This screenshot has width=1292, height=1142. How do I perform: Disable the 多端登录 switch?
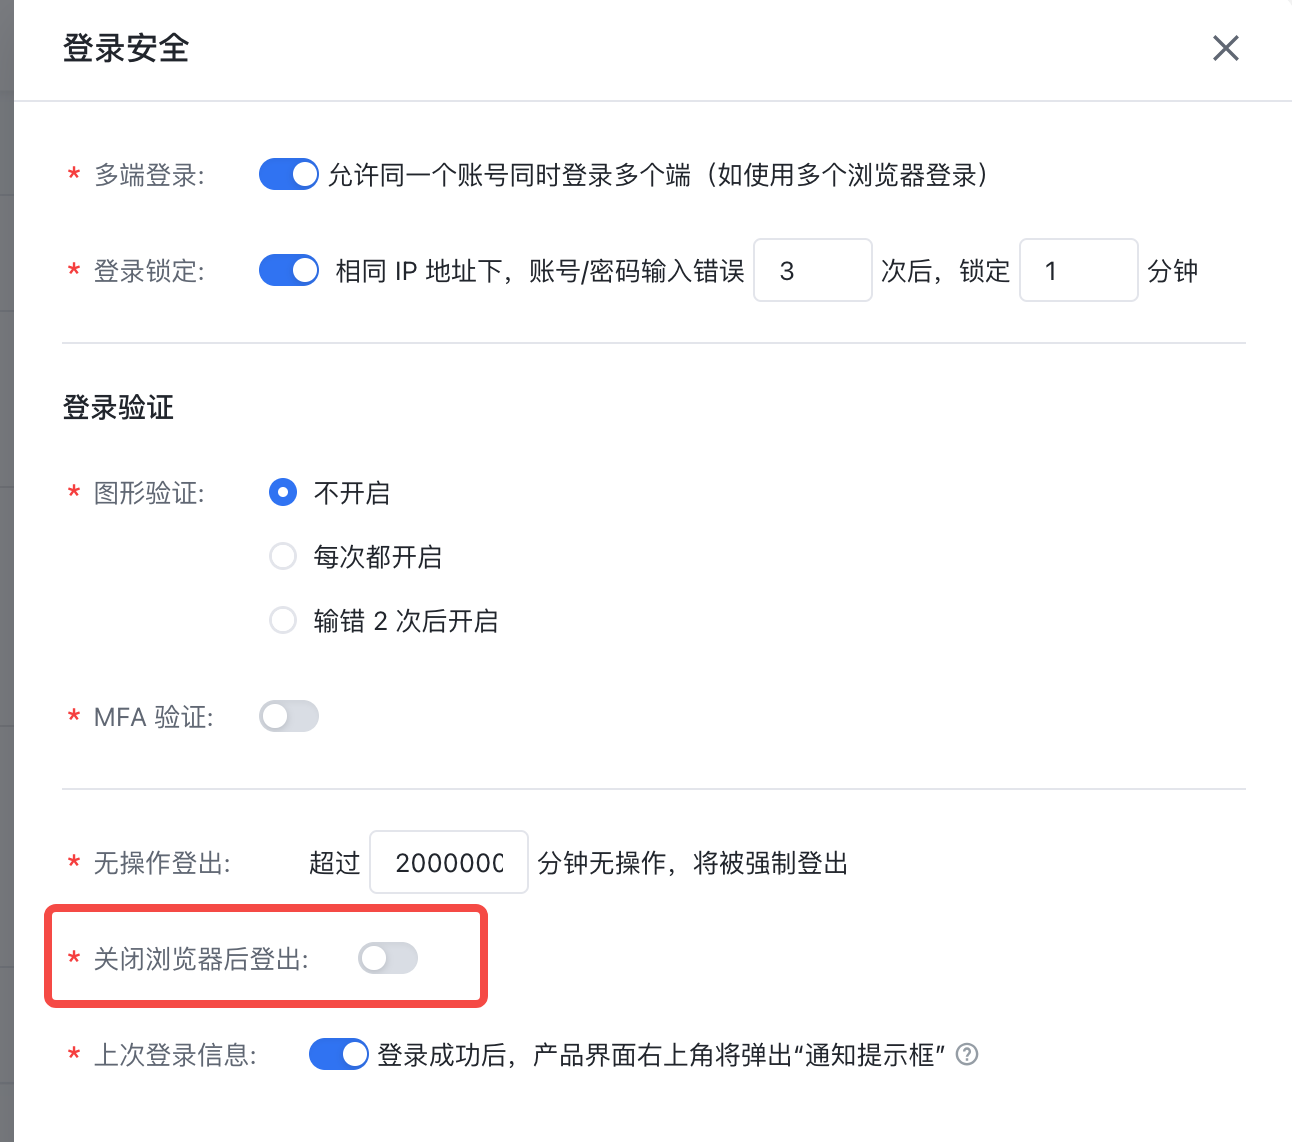coord(289,174)
